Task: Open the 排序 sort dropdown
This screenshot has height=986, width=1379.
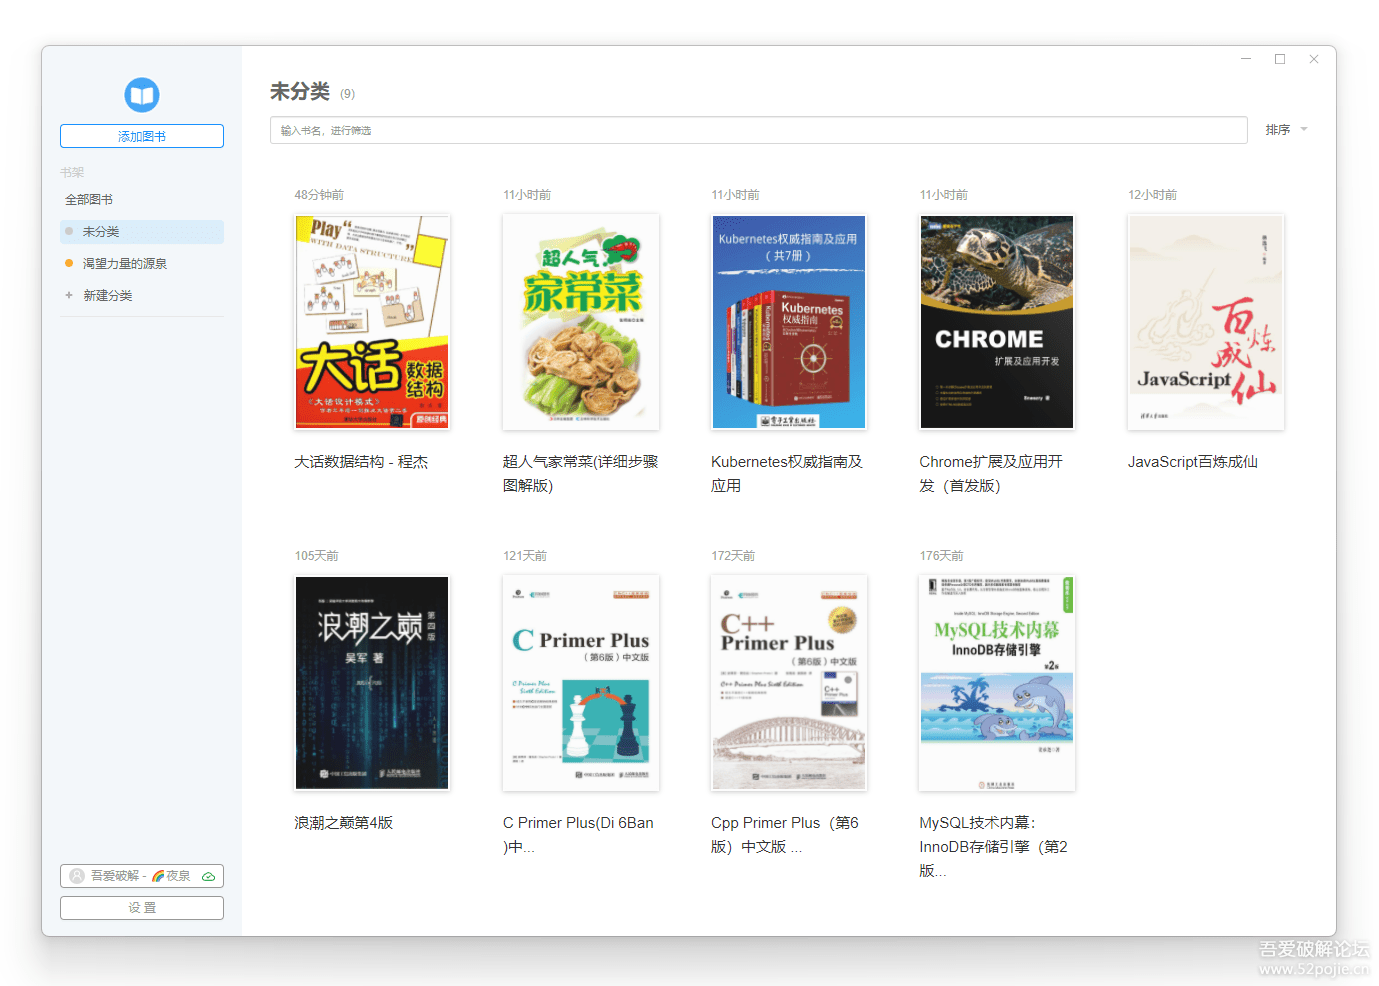Action: [1280, 128]
